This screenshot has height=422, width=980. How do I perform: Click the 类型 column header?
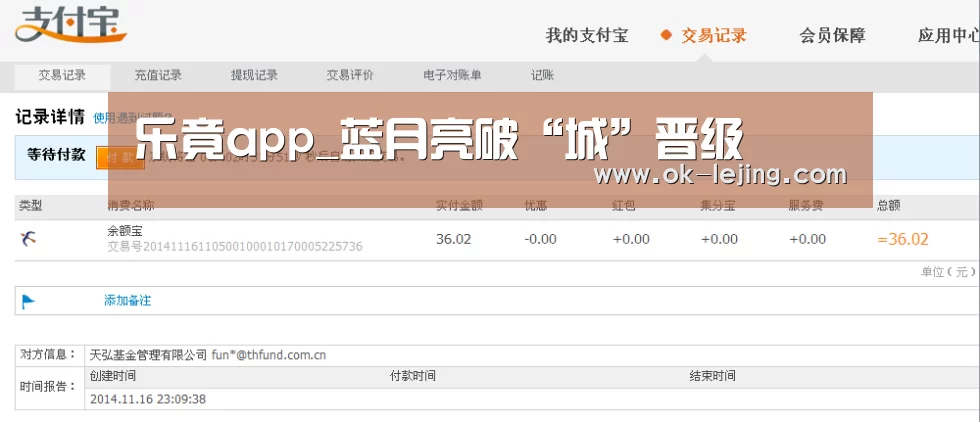pyautogui.click(x=31, y=206)
